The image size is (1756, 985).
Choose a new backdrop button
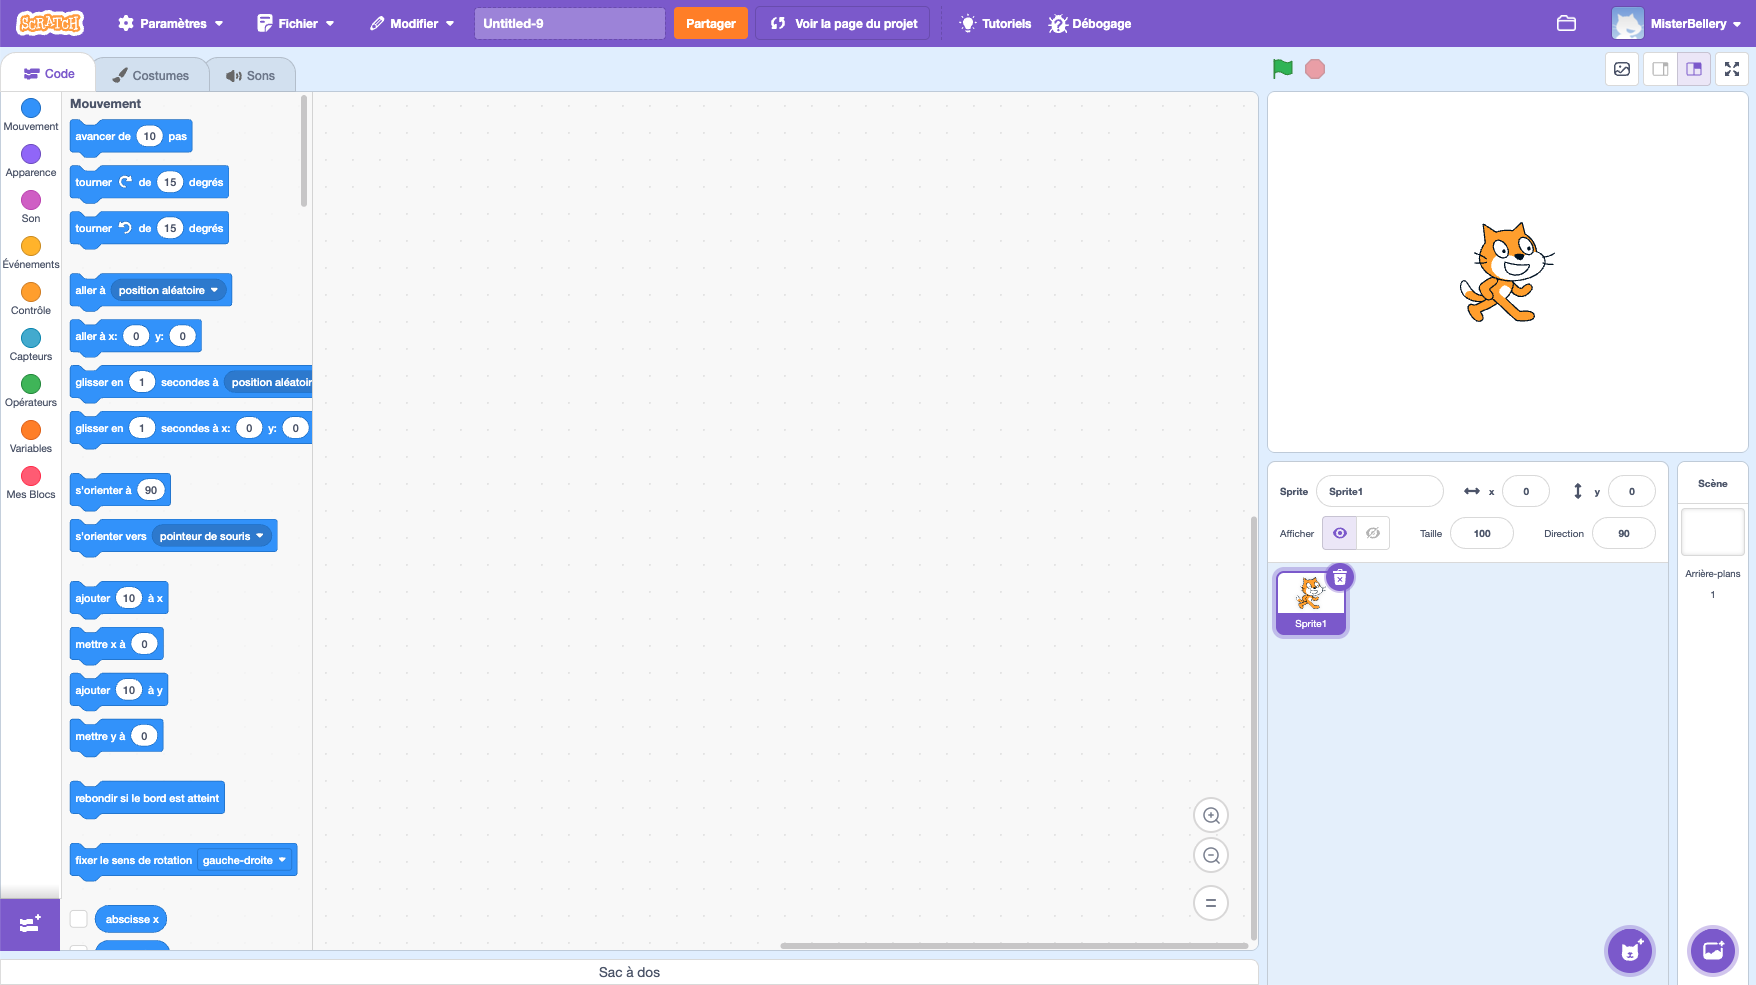pos(1713,951)
